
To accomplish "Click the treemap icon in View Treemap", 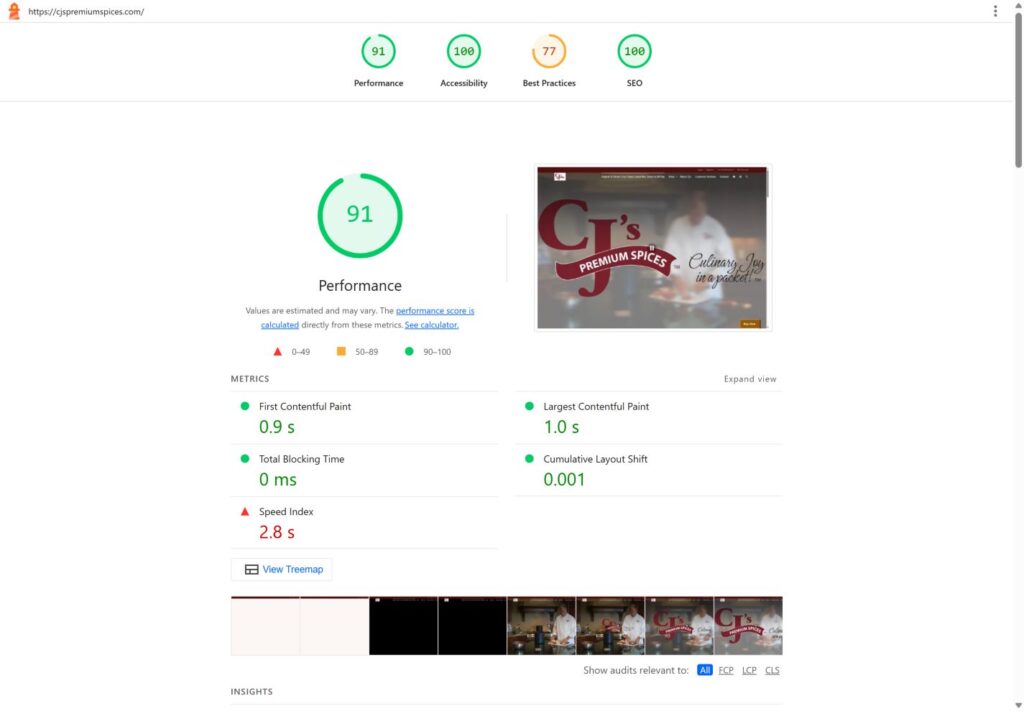I will click(x=251, y=569).
